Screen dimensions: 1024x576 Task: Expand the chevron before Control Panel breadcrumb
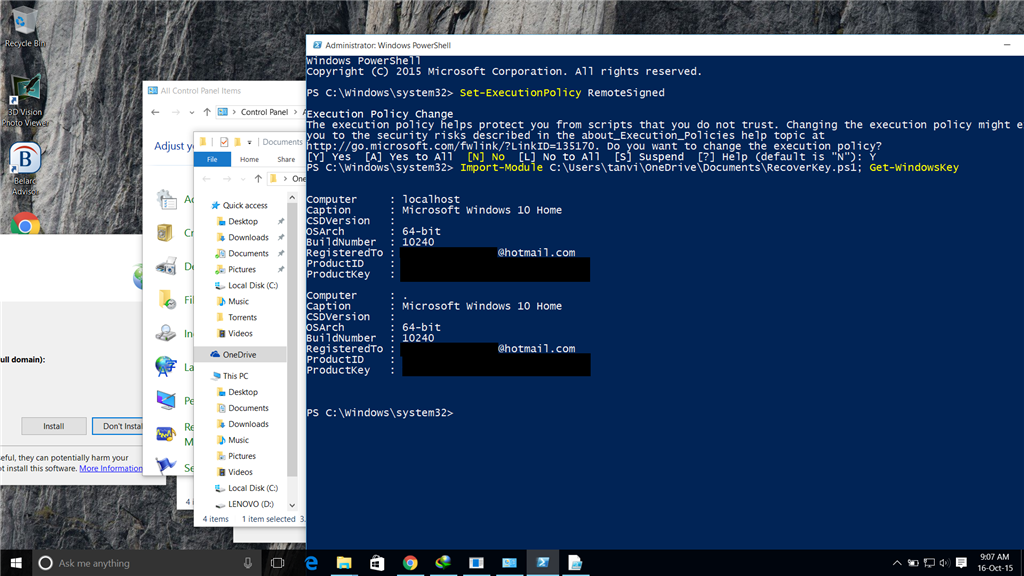pyautogui.click(x=234, y=112)
